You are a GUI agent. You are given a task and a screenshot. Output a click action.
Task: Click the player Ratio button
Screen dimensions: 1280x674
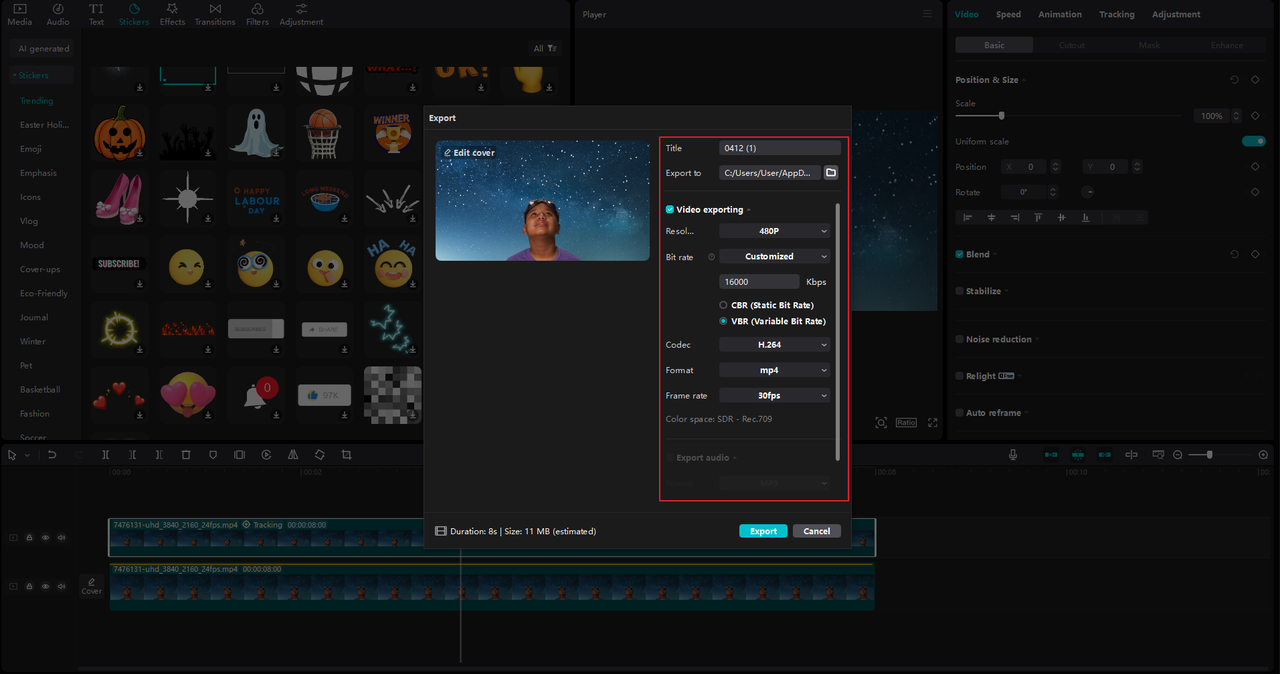(x=906, y=422)
